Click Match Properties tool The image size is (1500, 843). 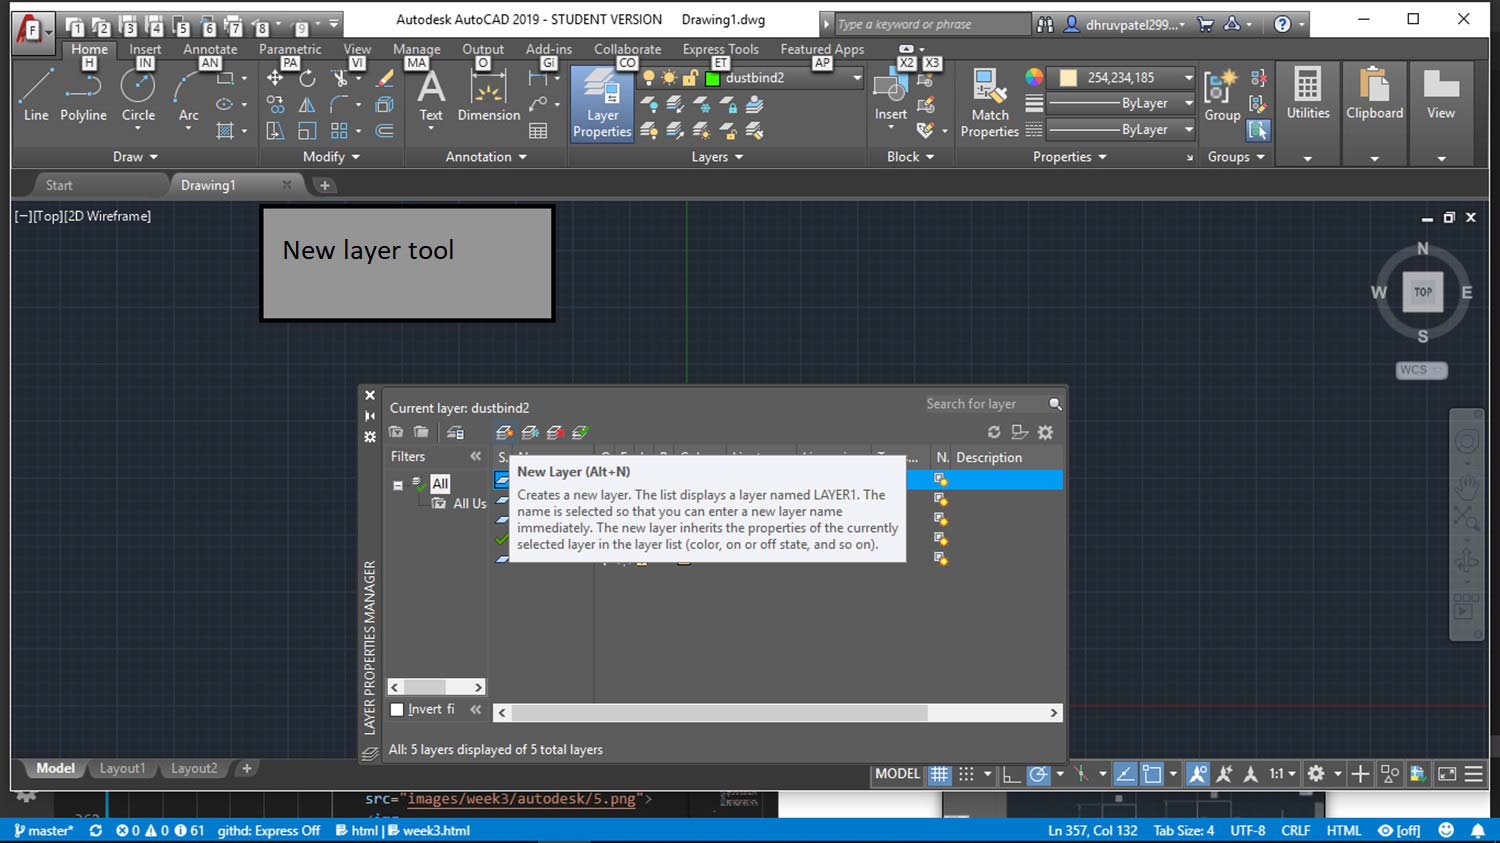989,103
